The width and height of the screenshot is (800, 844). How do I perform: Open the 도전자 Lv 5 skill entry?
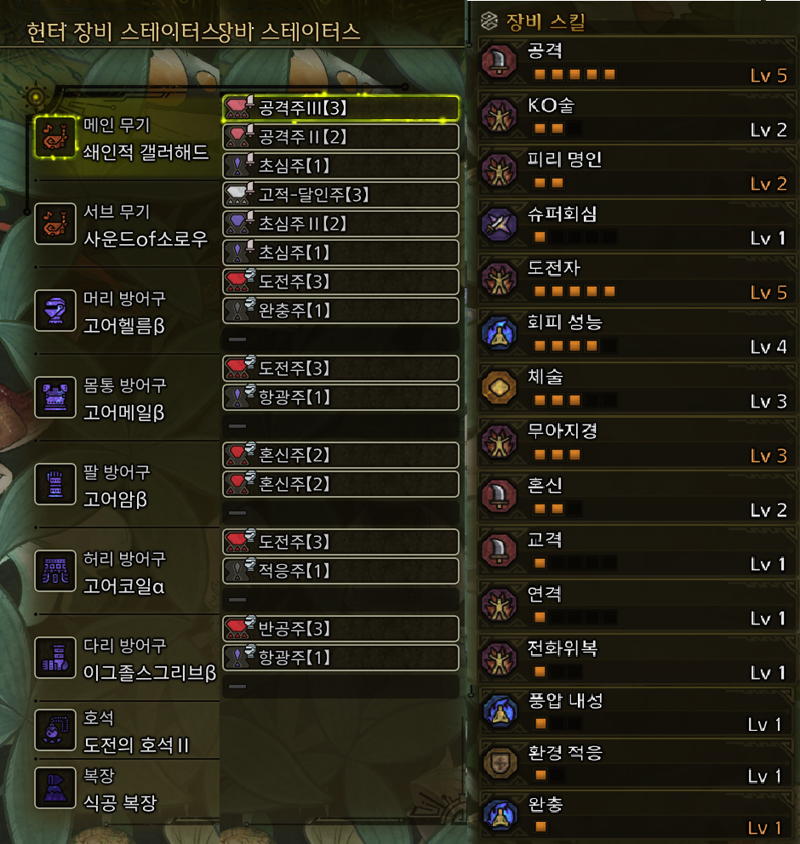(636, 279)
